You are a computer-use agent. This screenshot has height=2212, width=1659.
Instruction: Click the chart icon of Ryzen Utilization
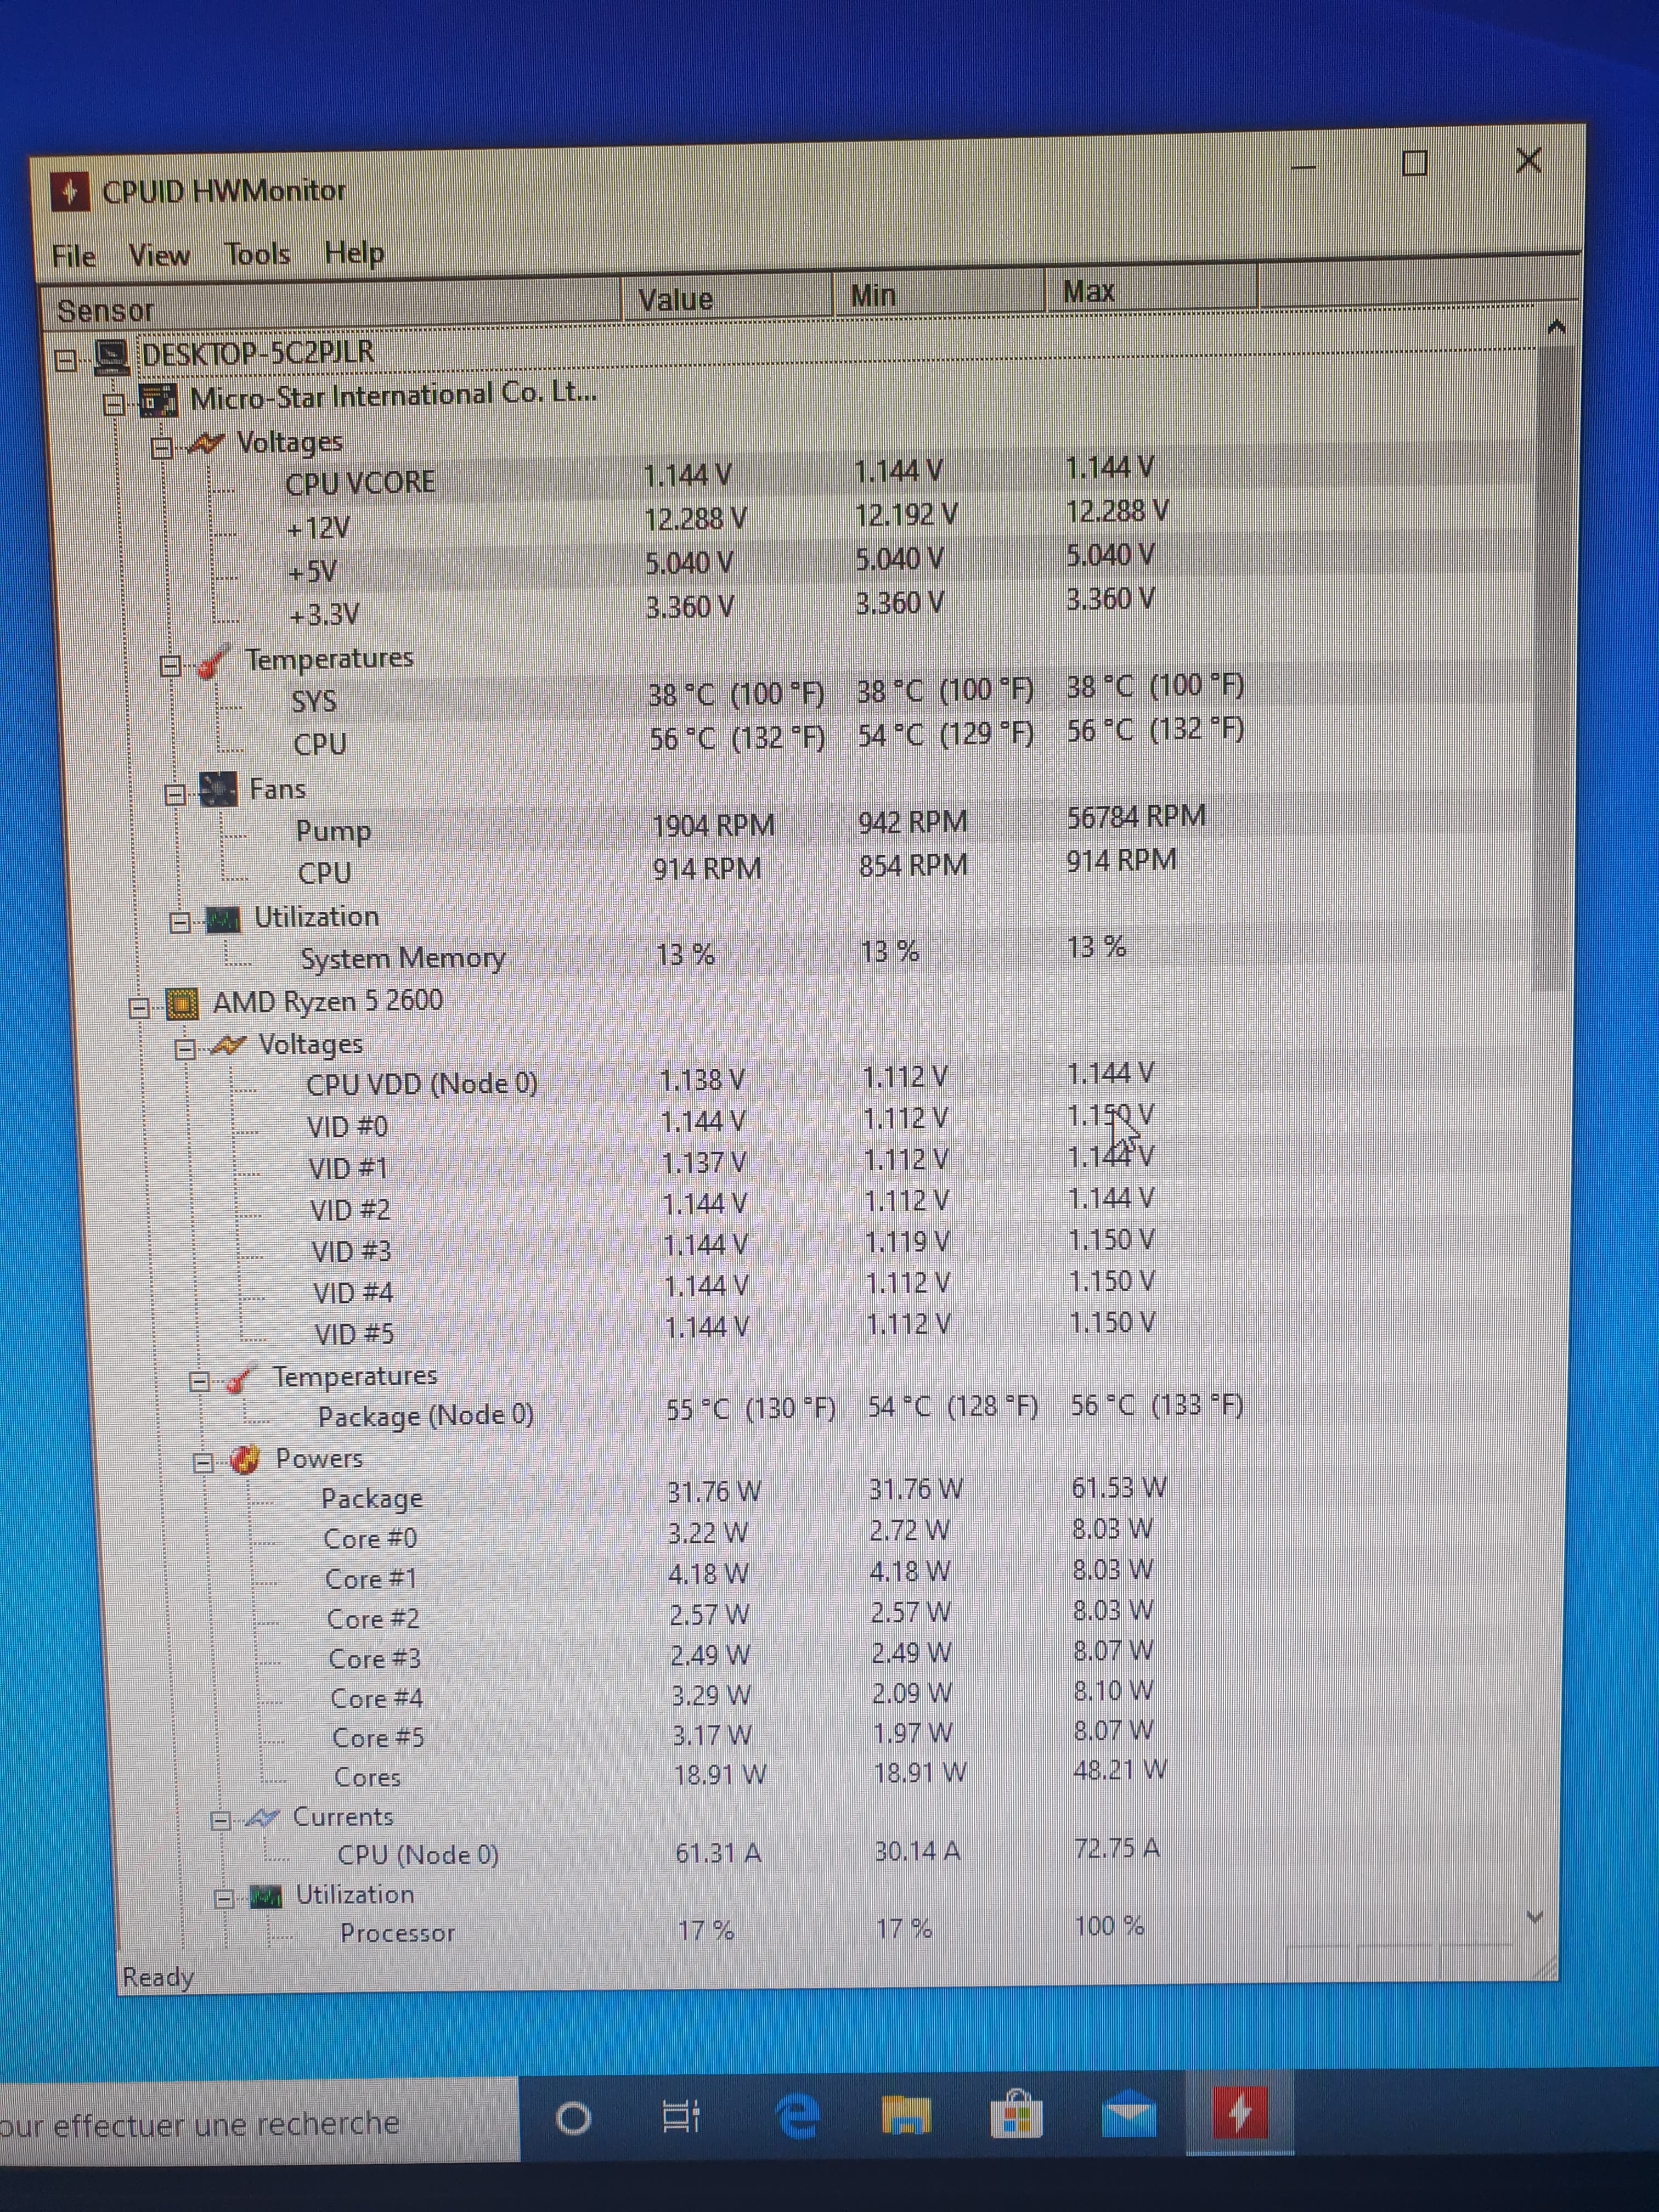(265, 1896)
